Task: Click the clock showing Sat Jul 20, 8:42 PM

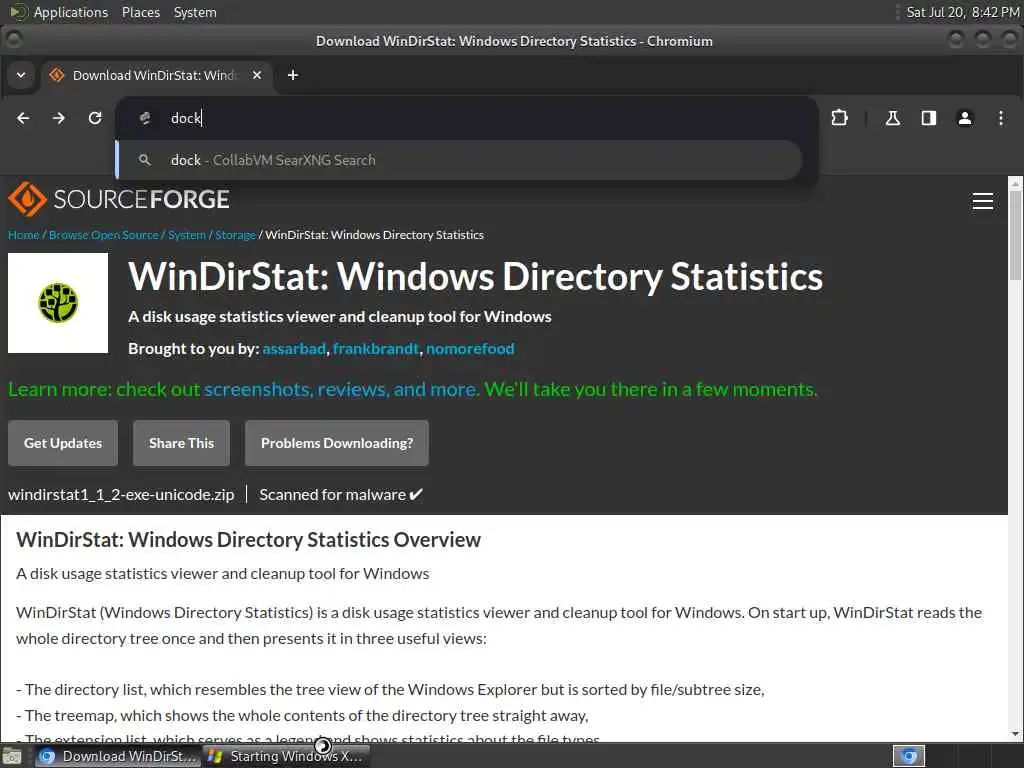Action: [963, 12]
